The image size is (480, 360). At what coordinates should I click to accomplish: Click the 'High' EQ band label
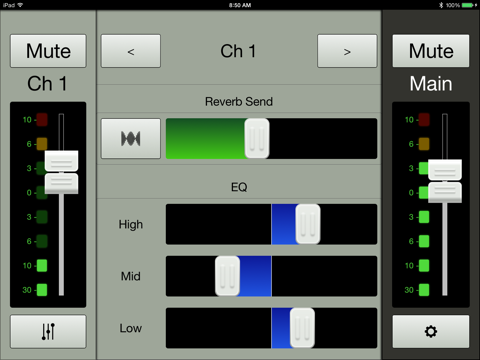(131, 224)
